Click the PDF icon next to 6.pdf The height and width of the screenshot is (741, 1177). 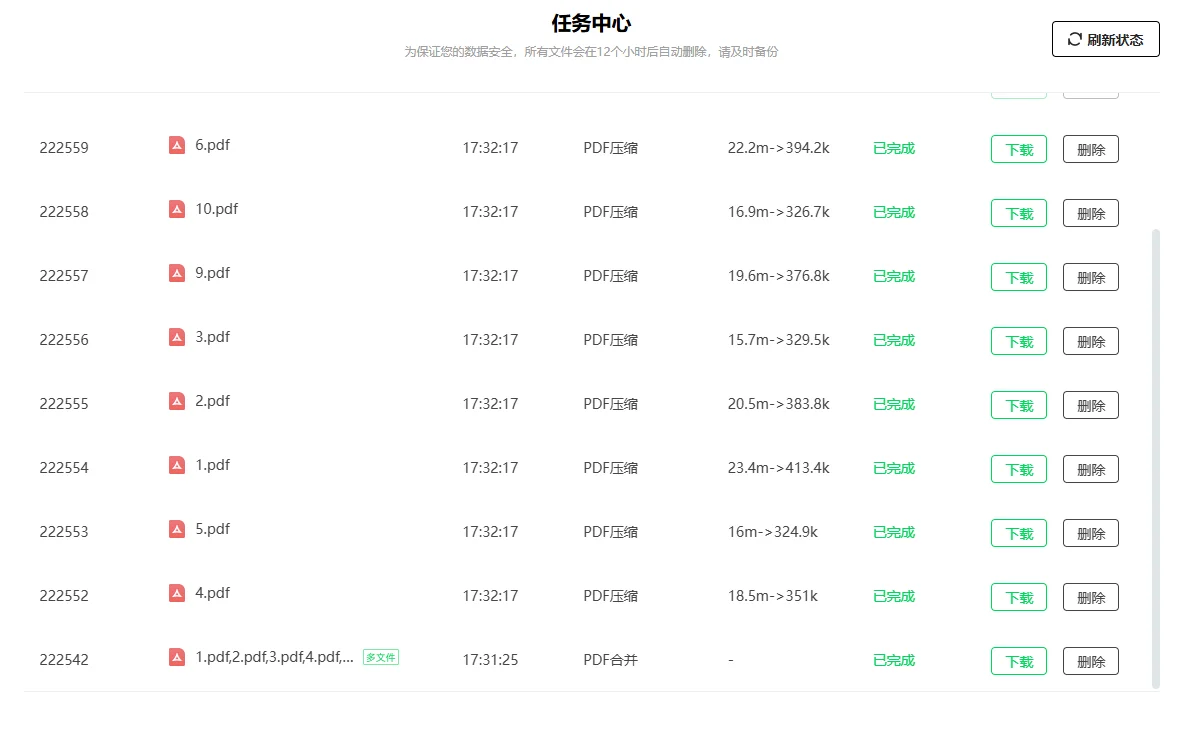(176, 145)
